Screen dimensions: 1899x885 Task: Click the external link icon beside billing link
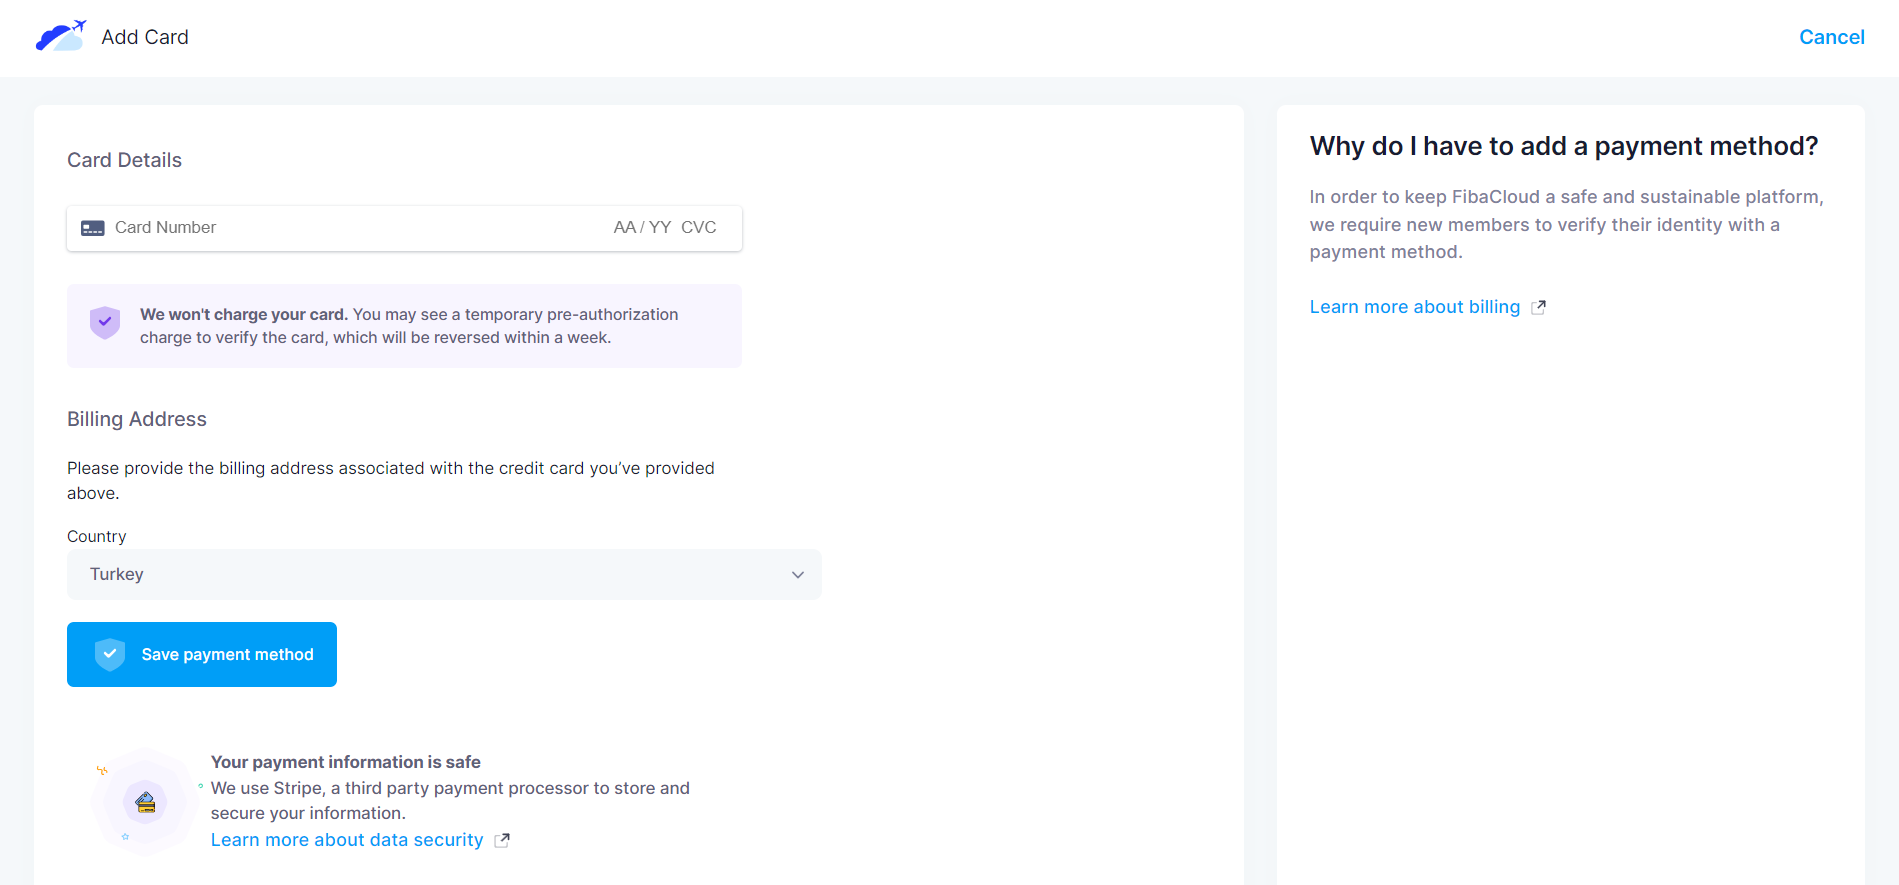(1539, 307)
